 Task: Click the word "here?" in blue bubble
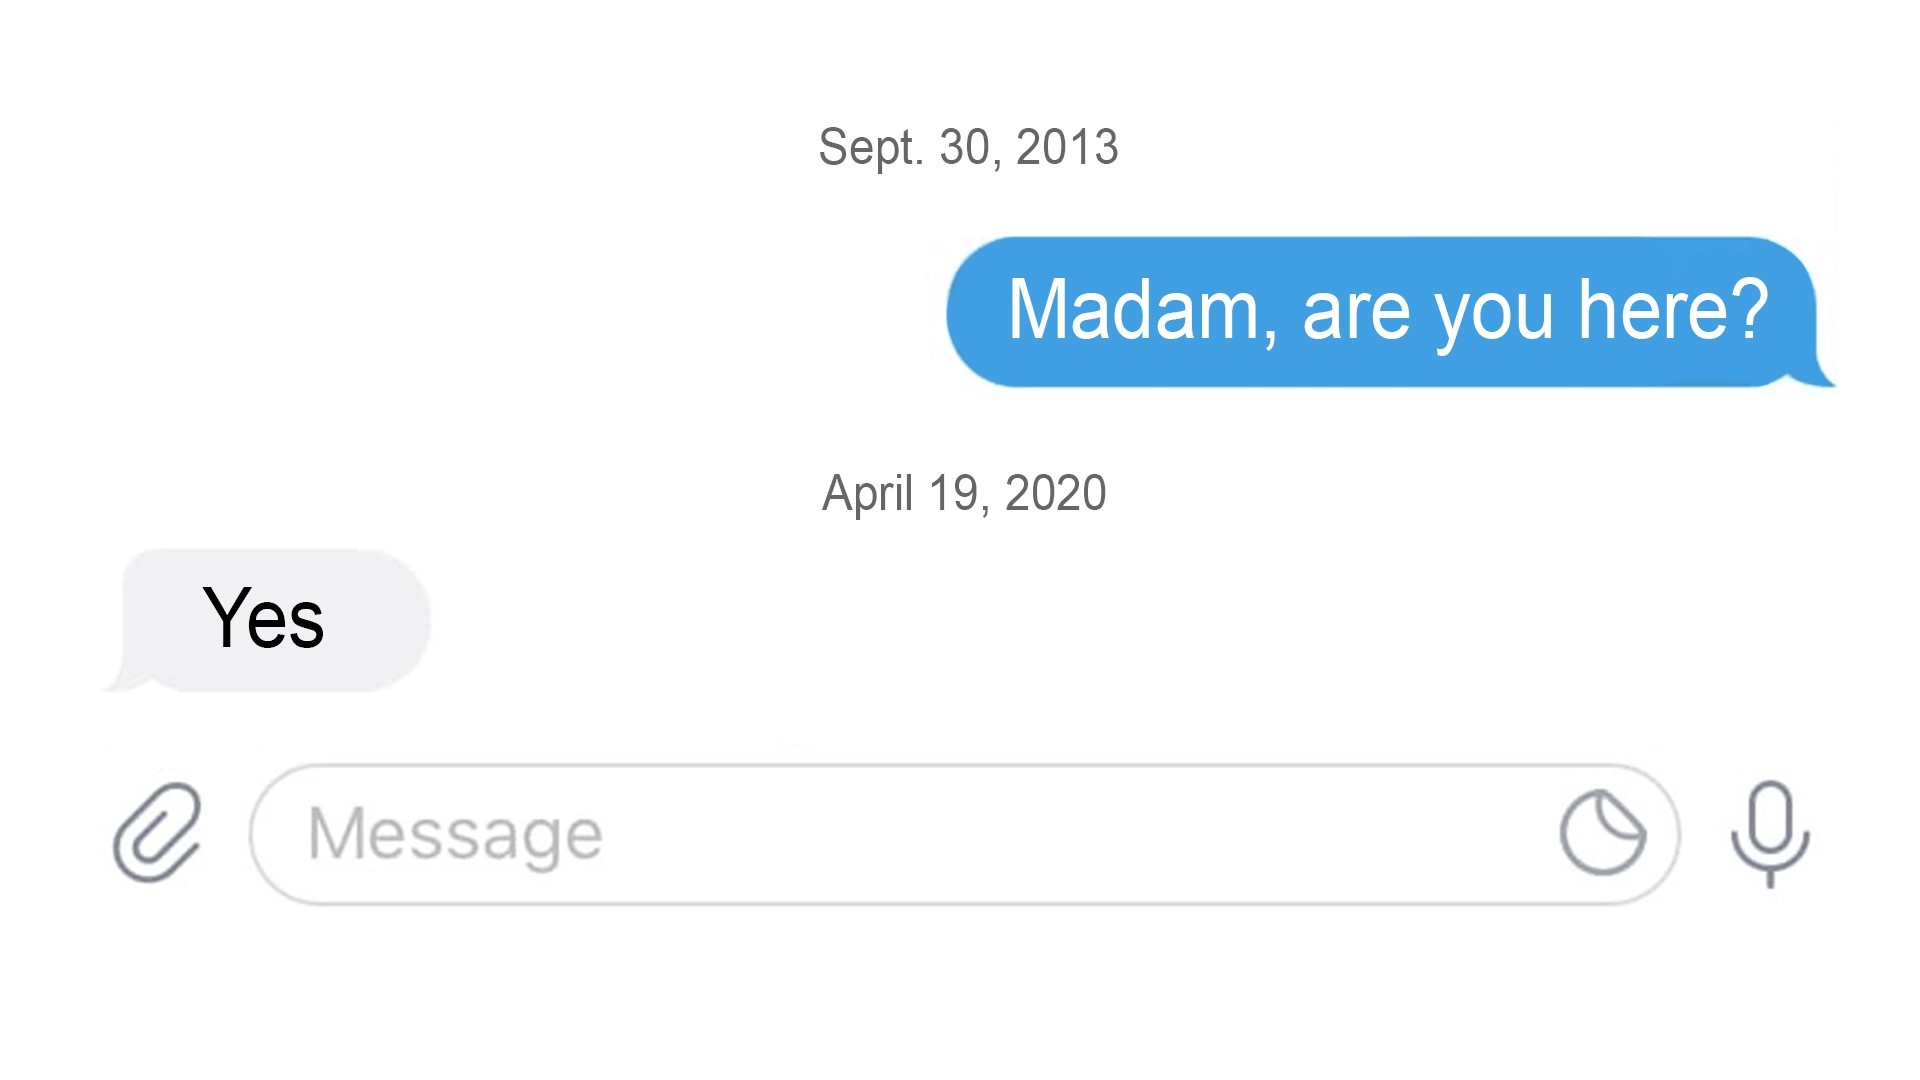[x=1673, y=310]
